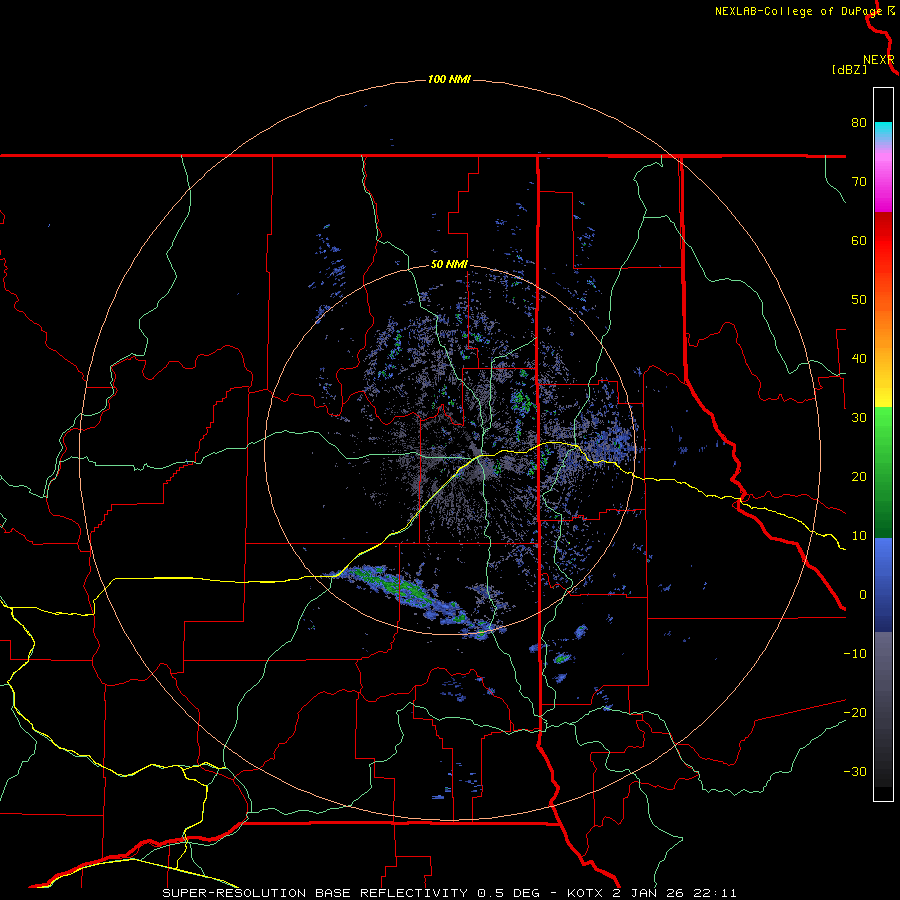Click the green segment of the color bar
The height and width of the screenshot is (900, 900).
883,472
